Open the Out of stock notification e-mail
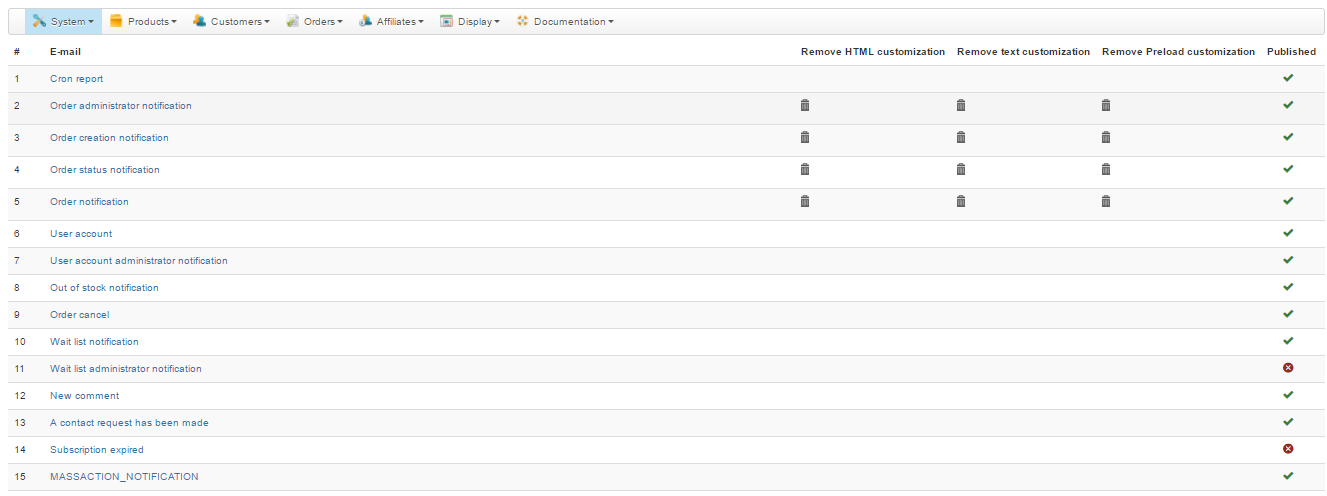 click(x=104, y=288)
